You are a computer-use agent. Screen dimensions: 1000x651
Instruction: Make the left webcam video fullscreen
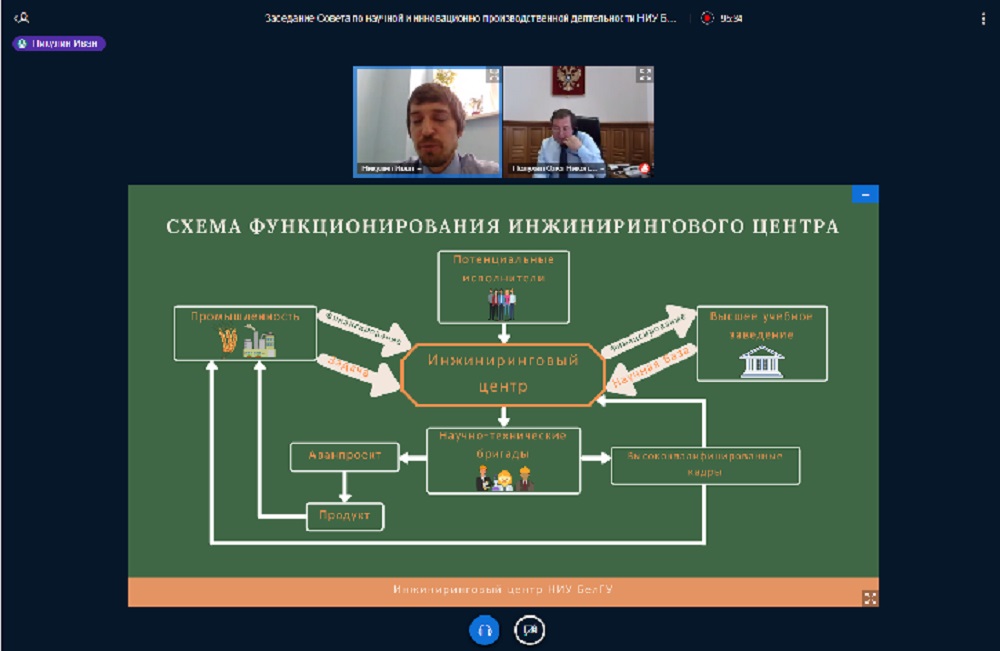click(x=492, y=75)
